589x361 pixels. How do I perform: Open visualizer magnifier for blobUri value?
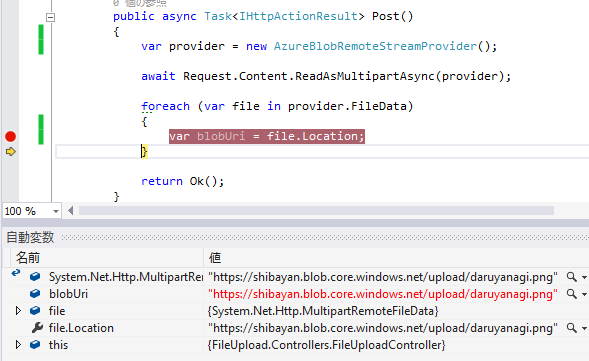pos(571,294)
